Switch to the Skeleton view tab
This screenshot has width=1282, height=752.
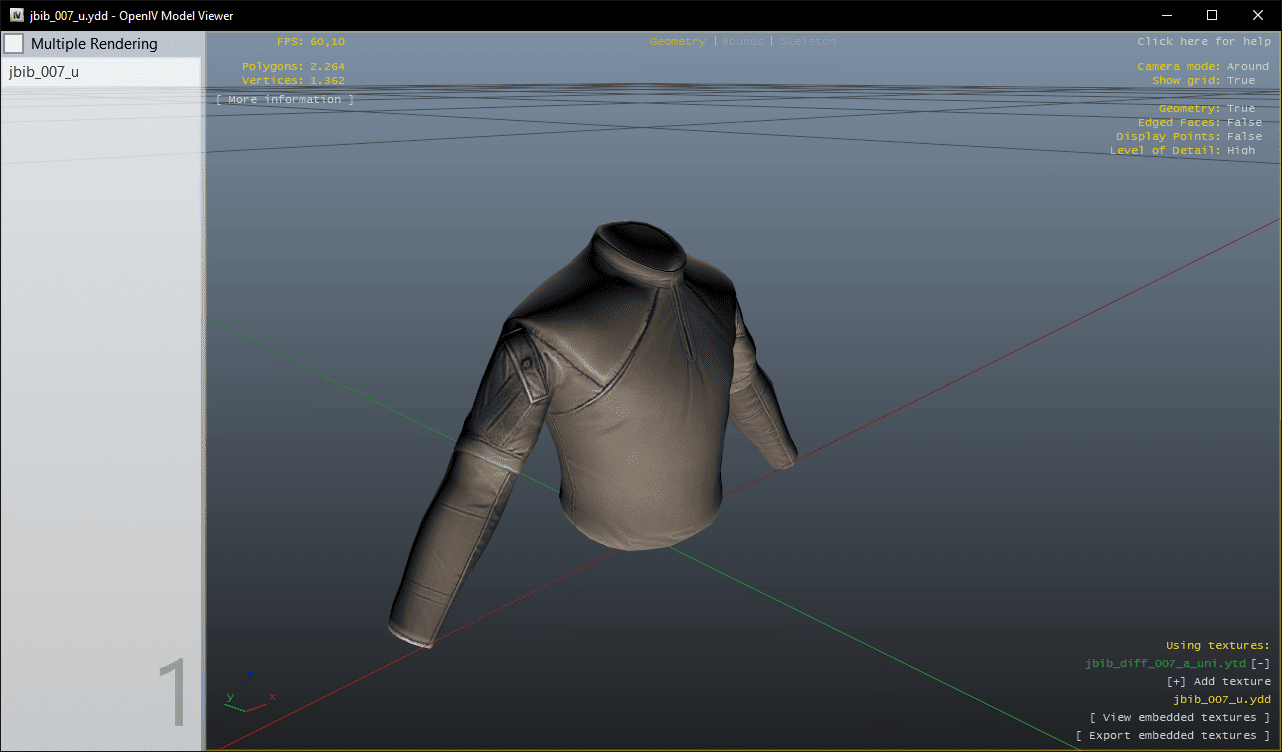click(807, 42)
